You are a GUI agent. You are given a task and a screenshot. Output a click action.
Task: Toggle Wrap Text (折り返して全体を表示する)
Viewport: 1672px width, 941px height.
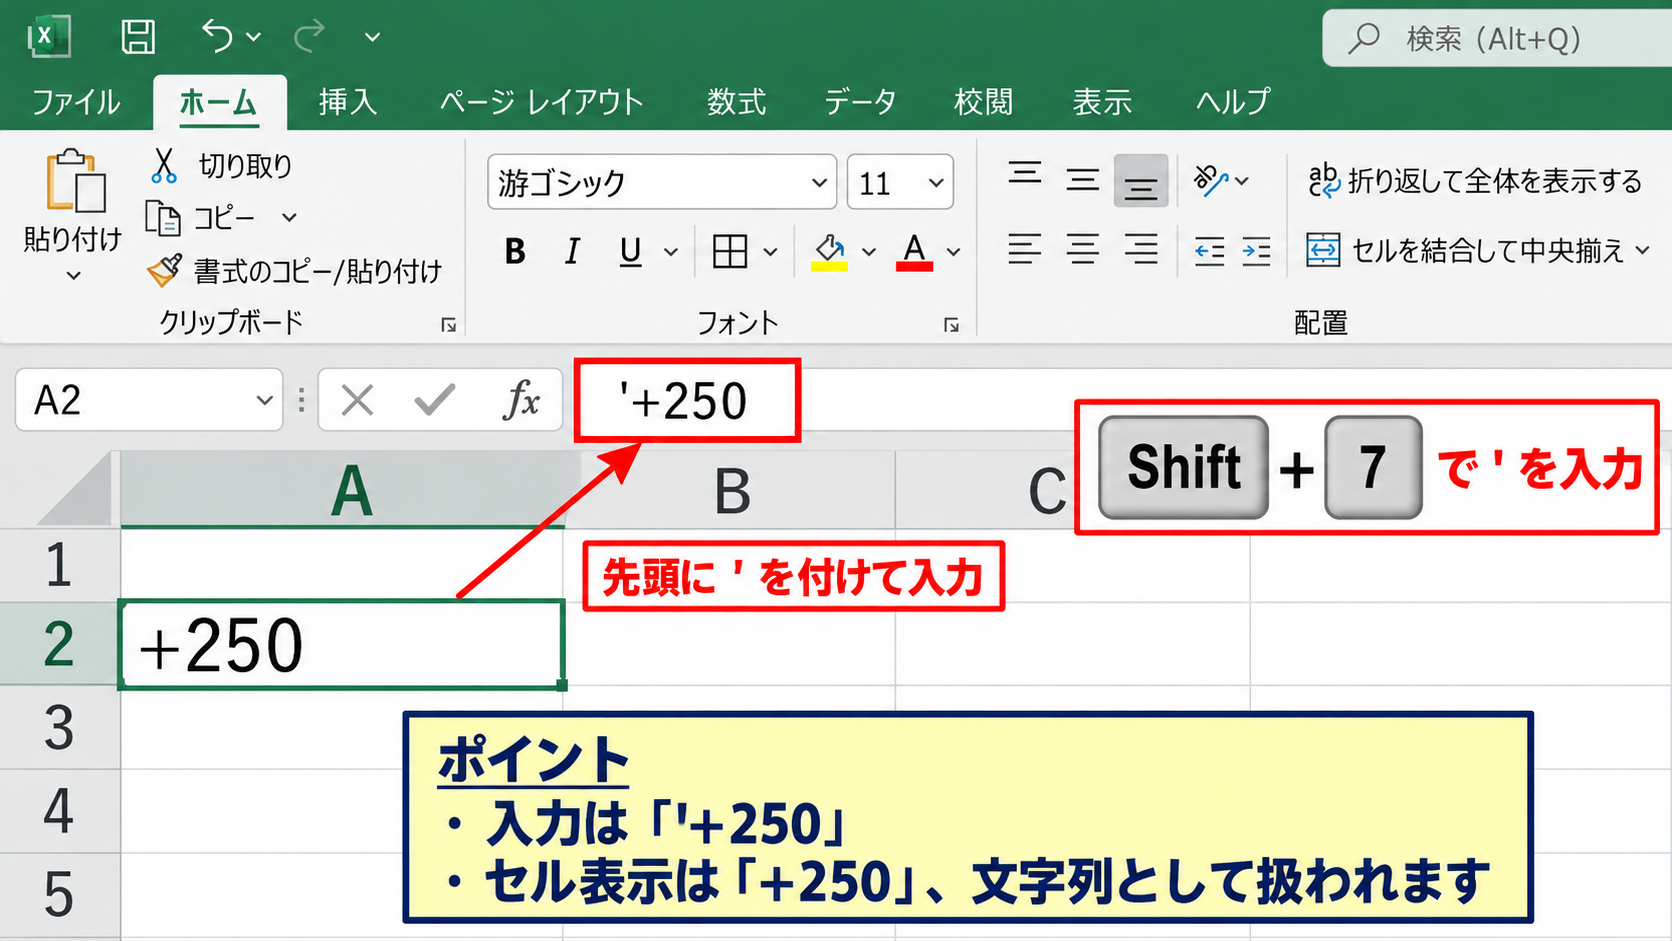[1475, 181]
